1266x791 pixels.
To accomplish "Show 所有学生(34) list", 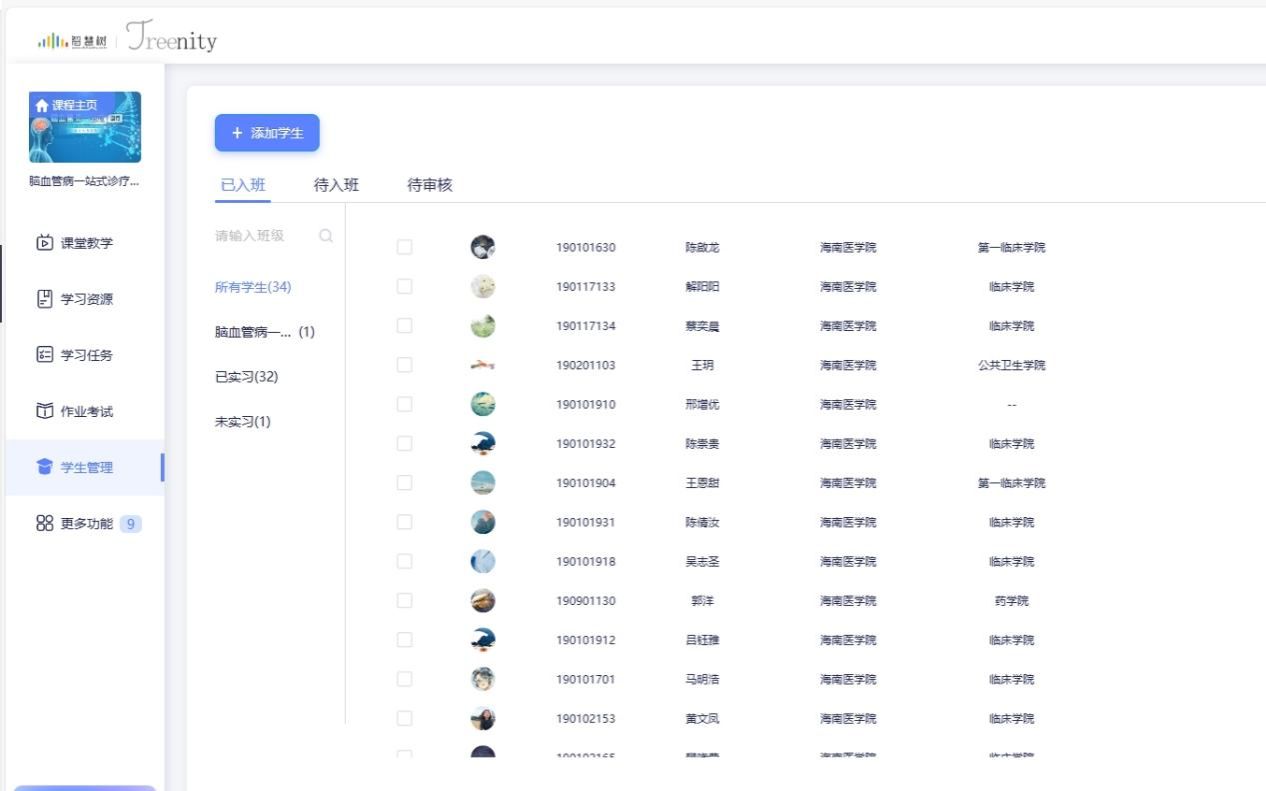I will [x=252, y=287].
